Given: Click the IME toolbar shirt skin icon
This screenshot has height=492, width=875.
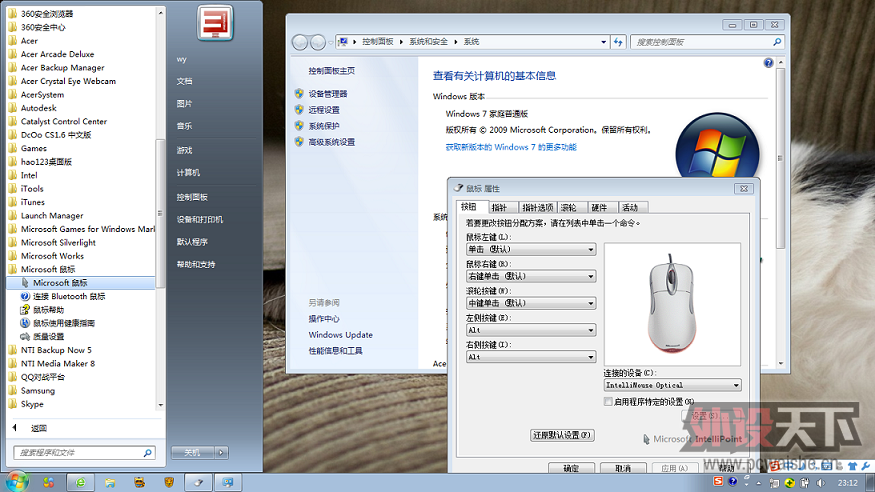Looking at the screenshot, I should 852,466.
